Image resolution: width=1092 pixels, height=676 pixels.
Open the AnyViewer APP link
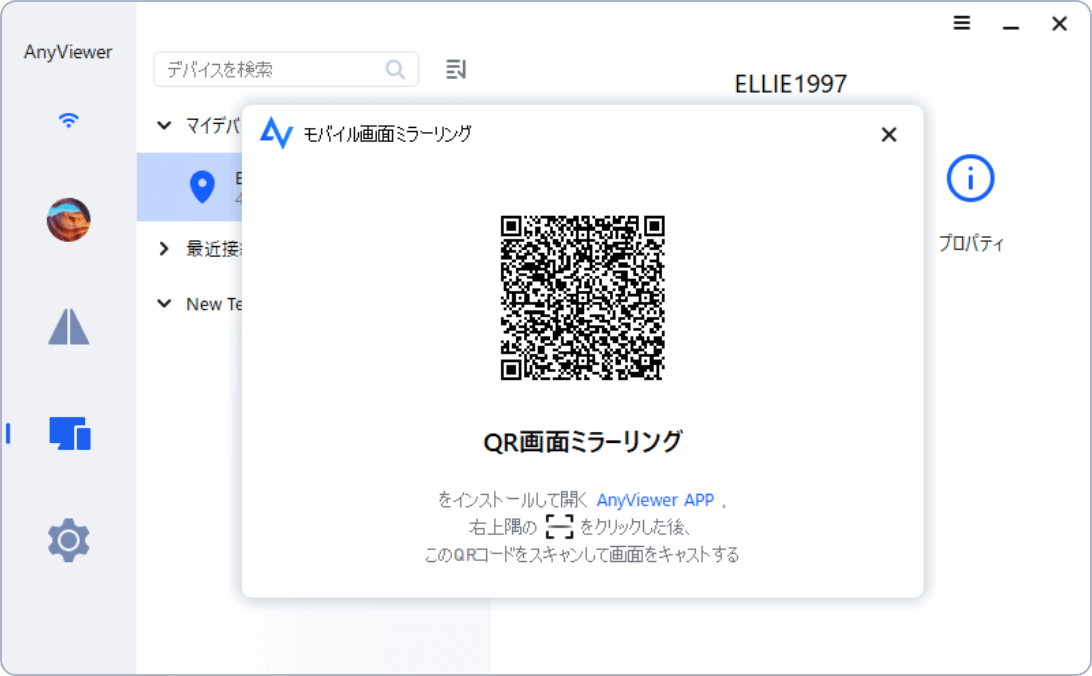point(655,500)
